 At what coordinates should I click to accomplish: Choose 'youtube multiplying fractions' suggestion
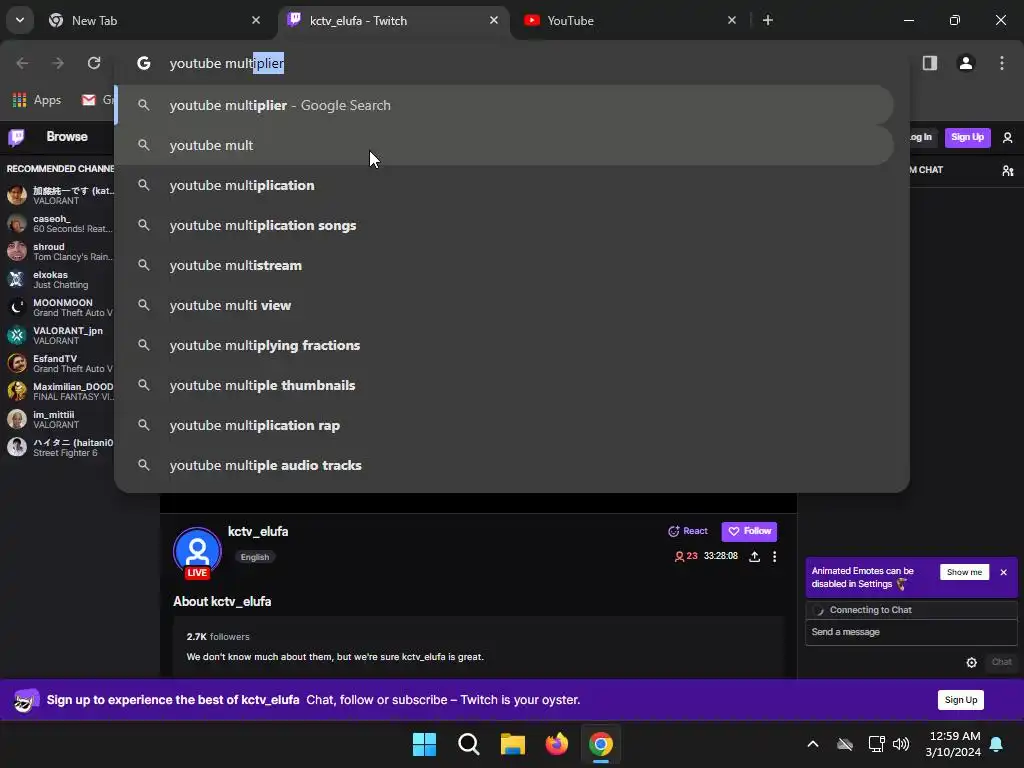click(504, 345)
